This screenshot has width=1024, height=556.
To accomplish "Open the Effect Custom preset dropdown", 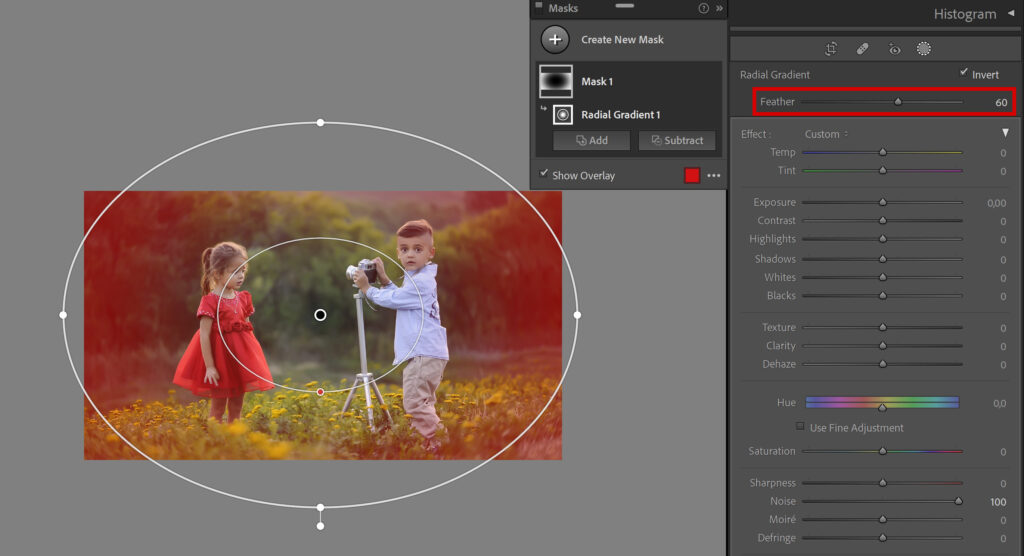I will (x=826, y=134).
